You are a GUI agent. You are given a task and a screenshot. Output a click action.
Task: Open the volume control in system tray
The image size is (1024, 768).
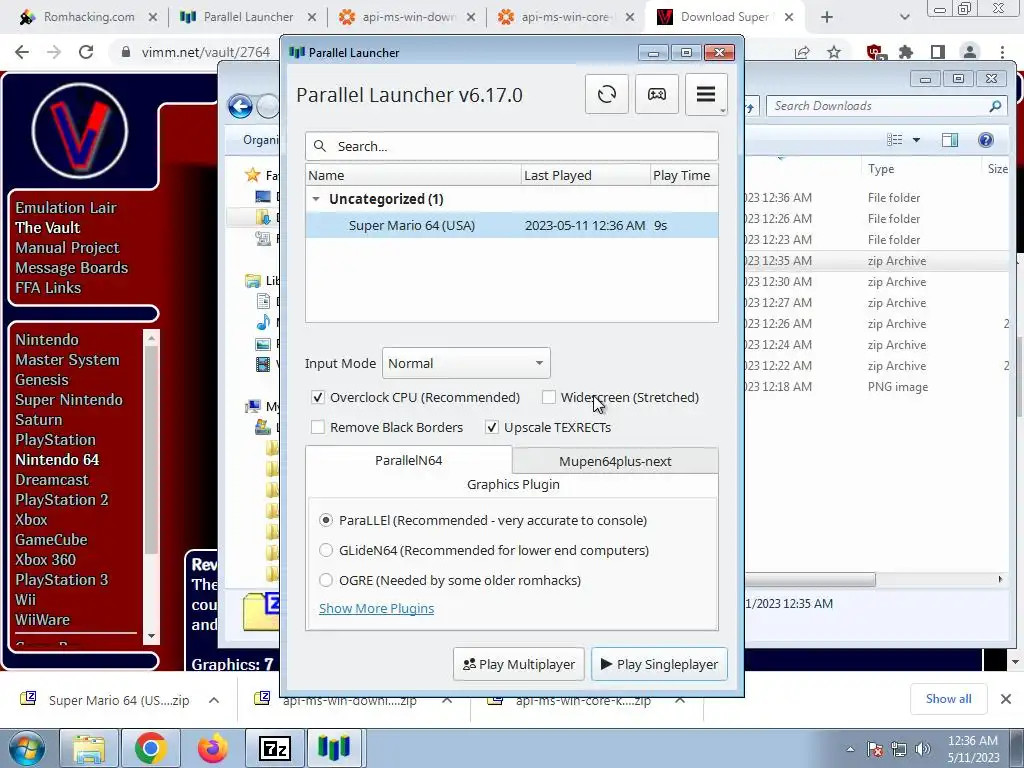[x=923, y=749]
